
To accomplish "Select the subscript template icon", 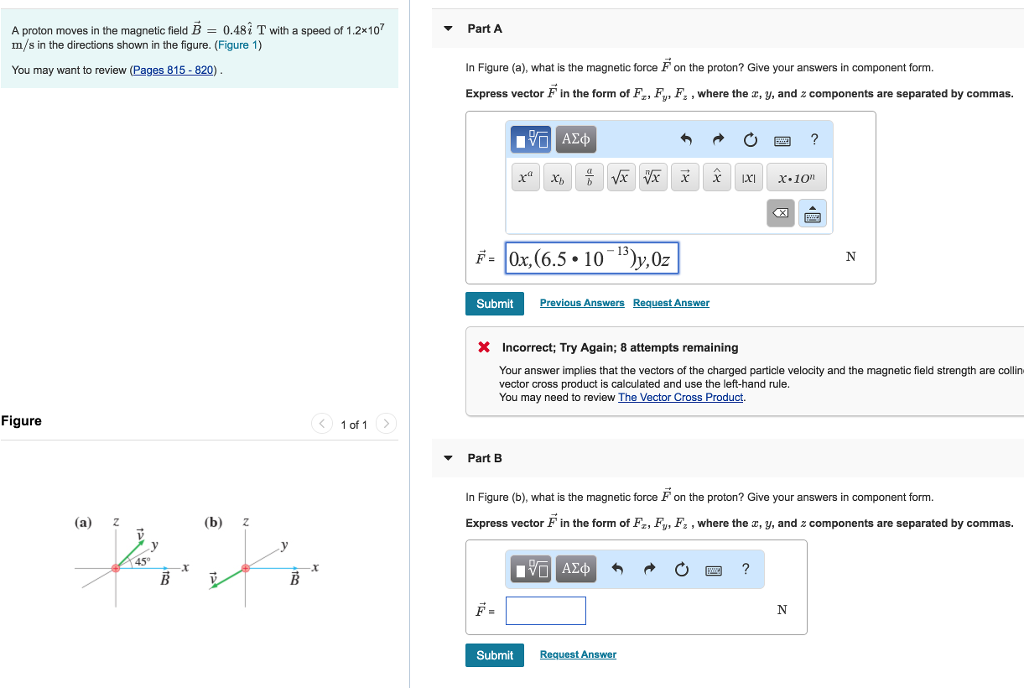I will click(x=557, y=177).
